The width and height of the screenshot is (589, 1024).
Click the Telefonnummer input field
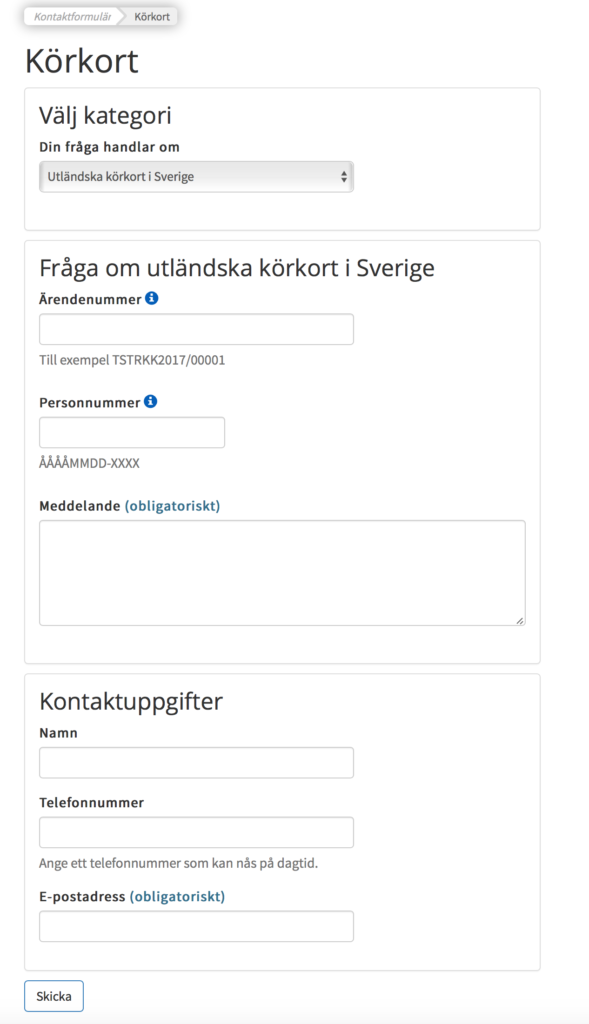[196, 831]
